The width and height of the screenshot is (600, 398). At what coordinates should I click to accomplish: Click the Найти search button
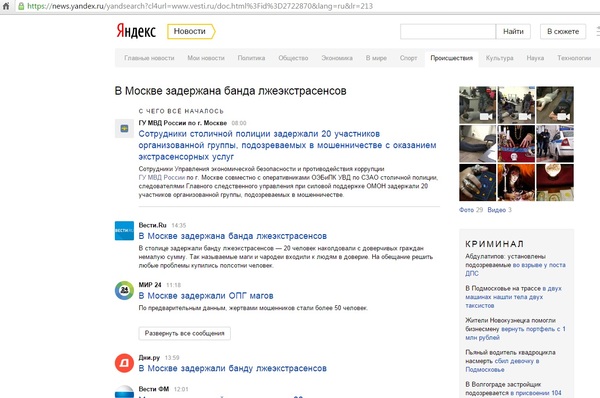point(513,31)
